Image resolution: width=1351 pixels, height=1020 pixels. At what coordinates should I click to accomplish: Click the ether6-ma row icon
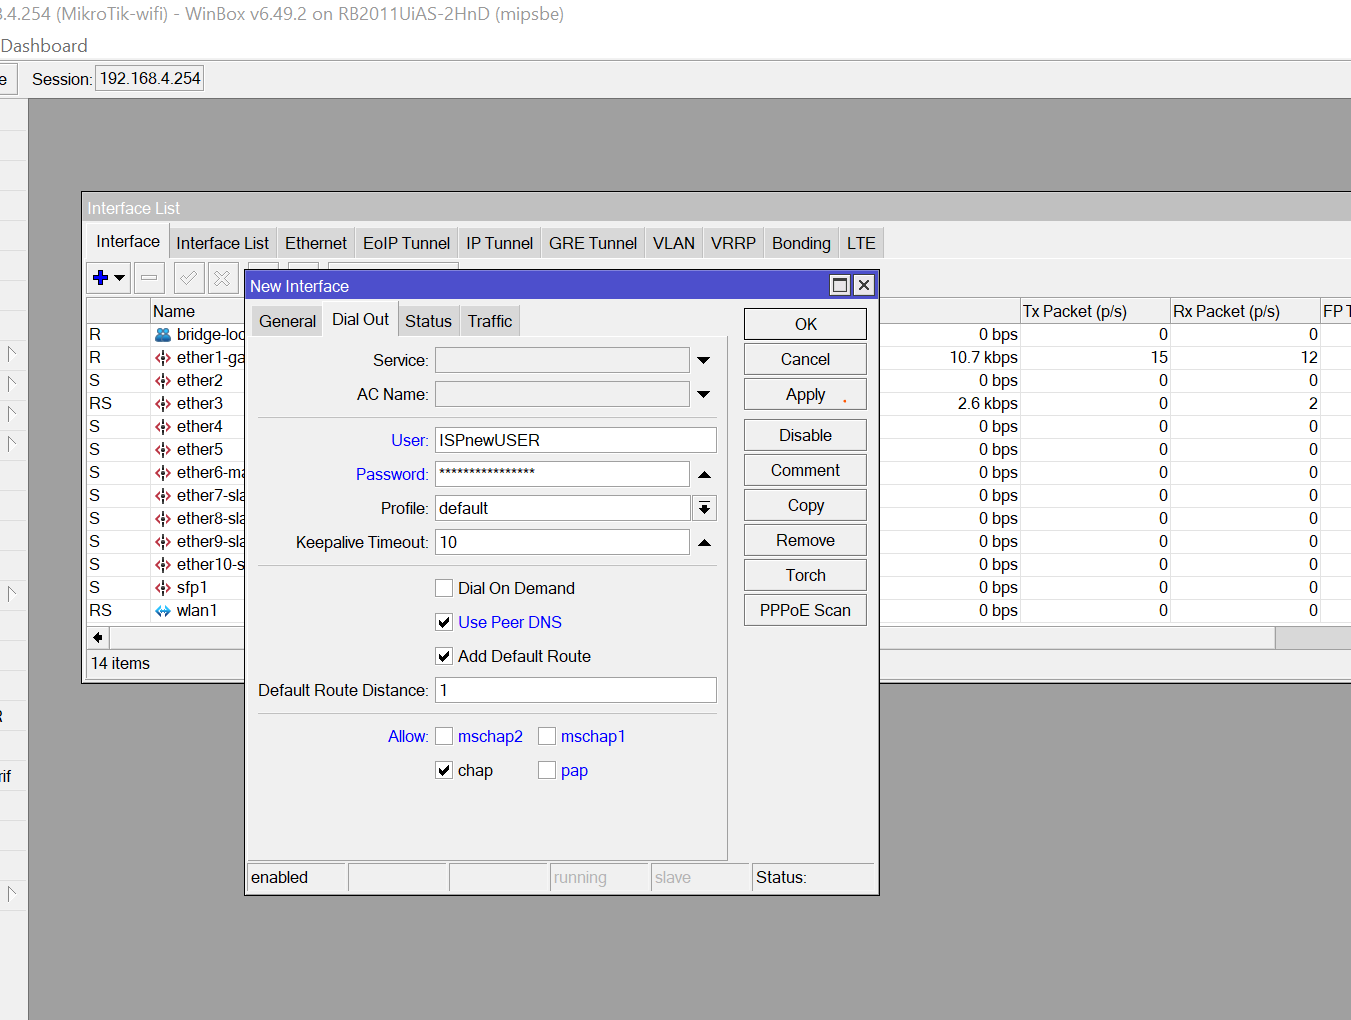pos(163,473)
